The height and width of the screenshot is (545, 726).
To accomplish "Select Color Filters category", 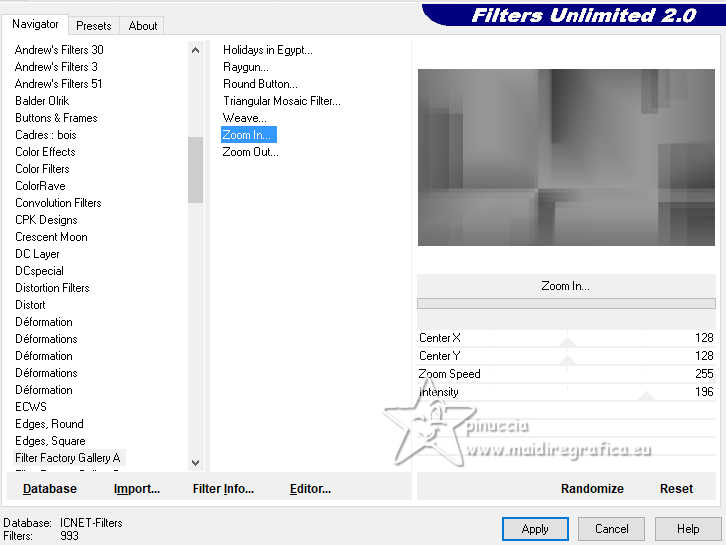I will (42, 169).
